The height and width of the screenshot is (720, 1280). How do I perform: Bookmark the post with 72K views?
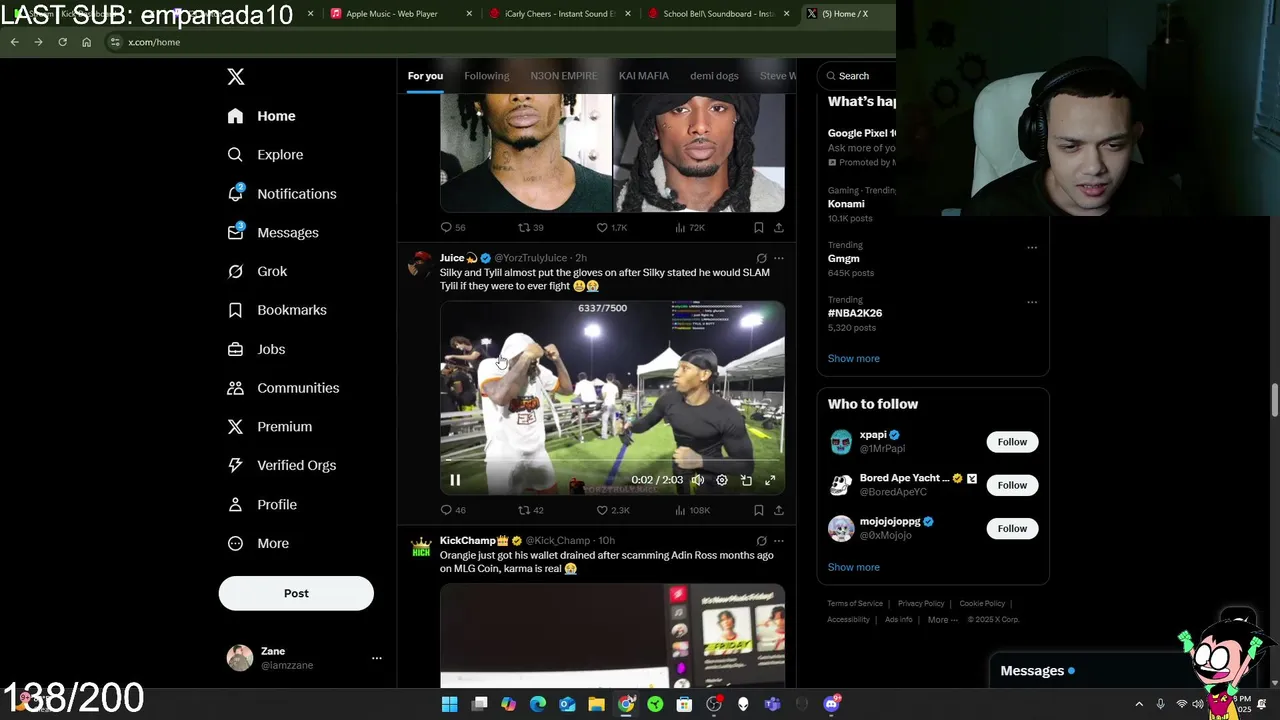click(759, 228)
